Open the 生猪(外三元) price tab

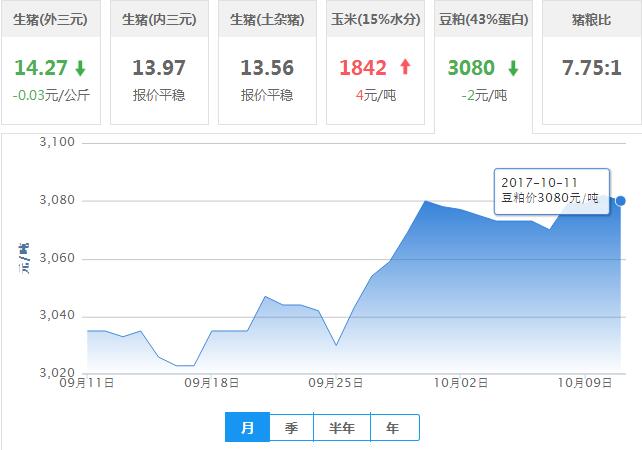[50, 63]
